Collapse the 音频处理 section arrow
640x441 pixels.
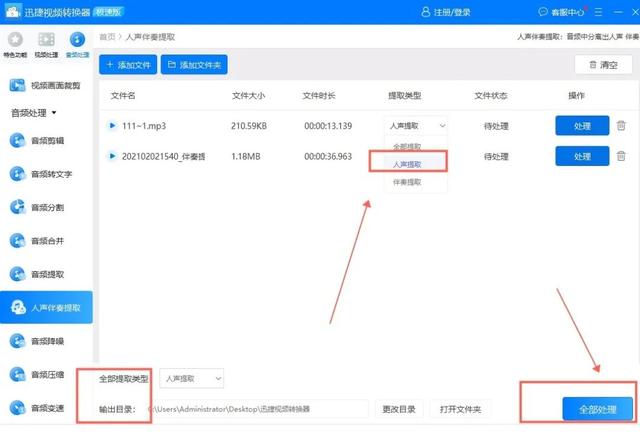pyautogui.click(x=54, y=113)
